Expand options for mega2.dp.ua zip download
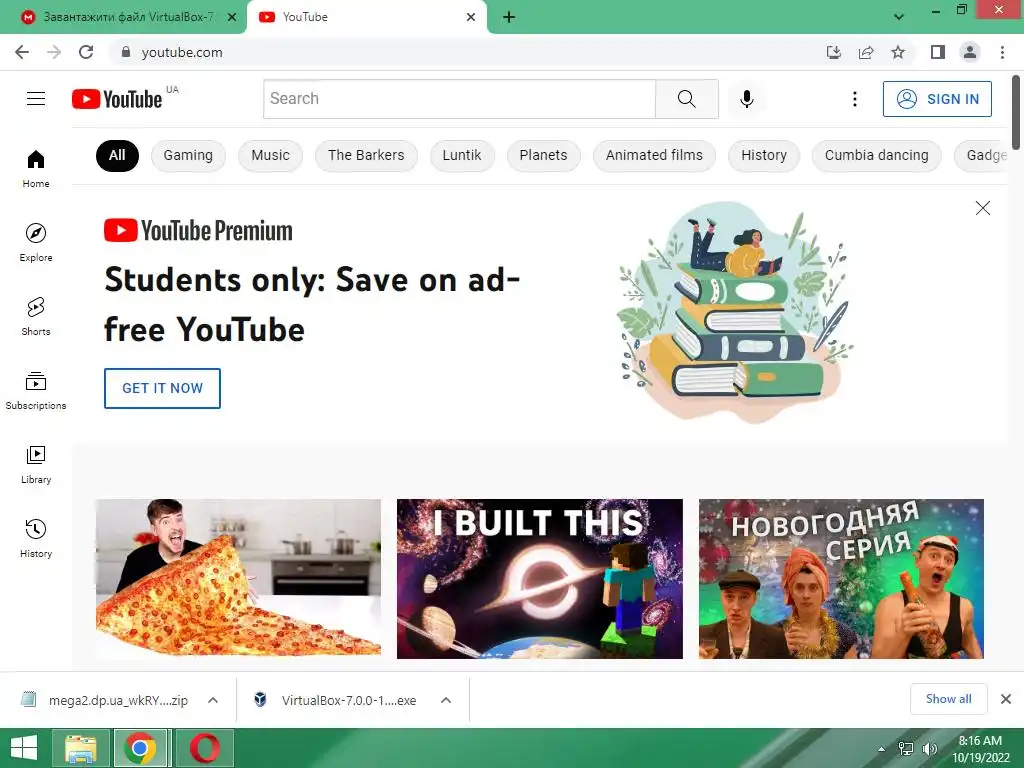Image resolution: width=1024 pixels, height=768 pixels. click(213, 700)
